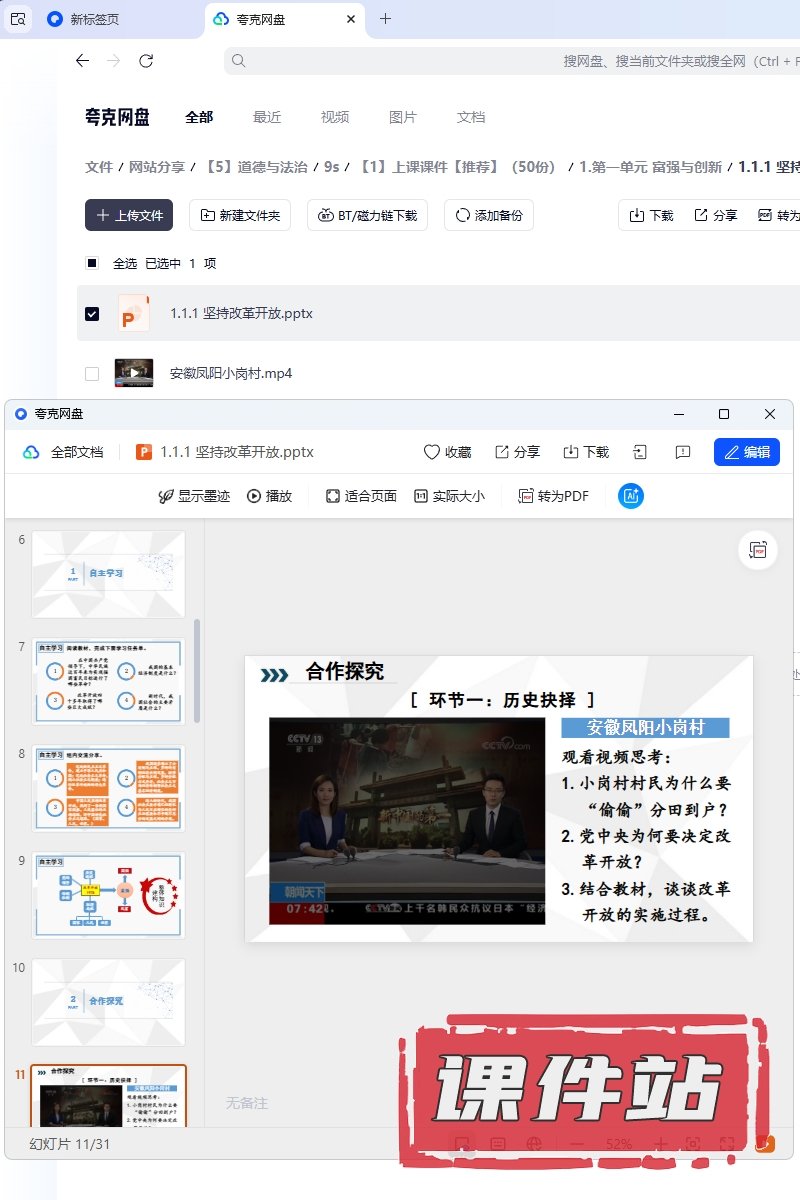Screen dimensions: 800x1200
Task: Click the 上传文件 button
Action: tap(129, 215)
